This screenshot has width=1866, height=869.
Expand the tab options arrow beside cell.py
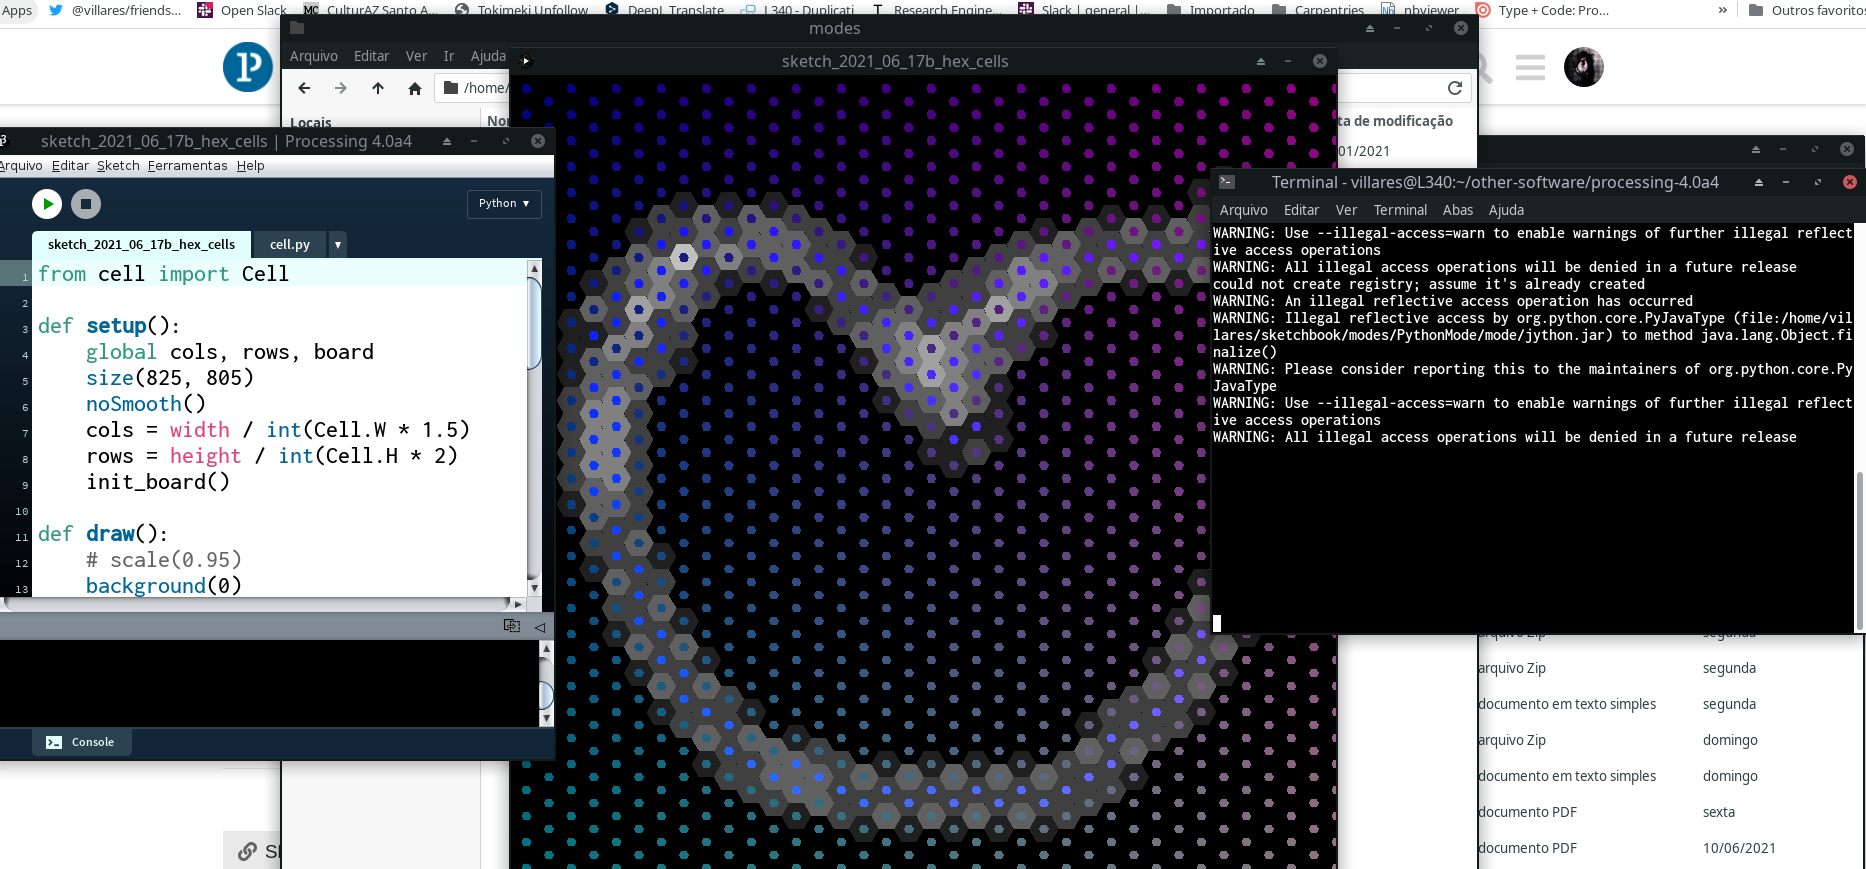[x=338, y=244]
